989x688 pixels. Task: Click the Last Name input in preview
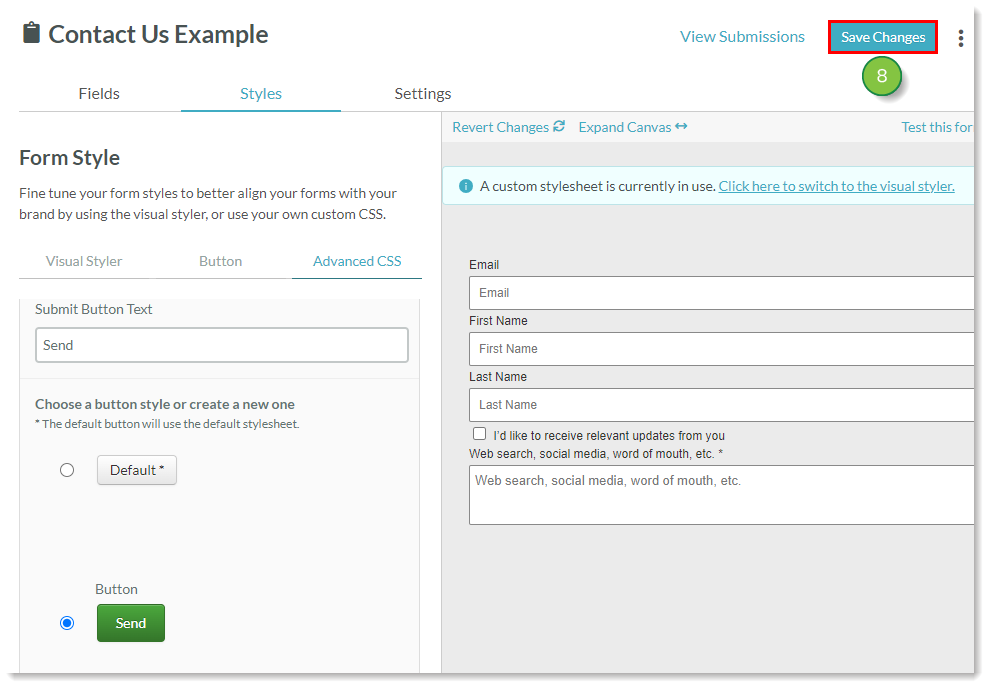tap(722, 405)
